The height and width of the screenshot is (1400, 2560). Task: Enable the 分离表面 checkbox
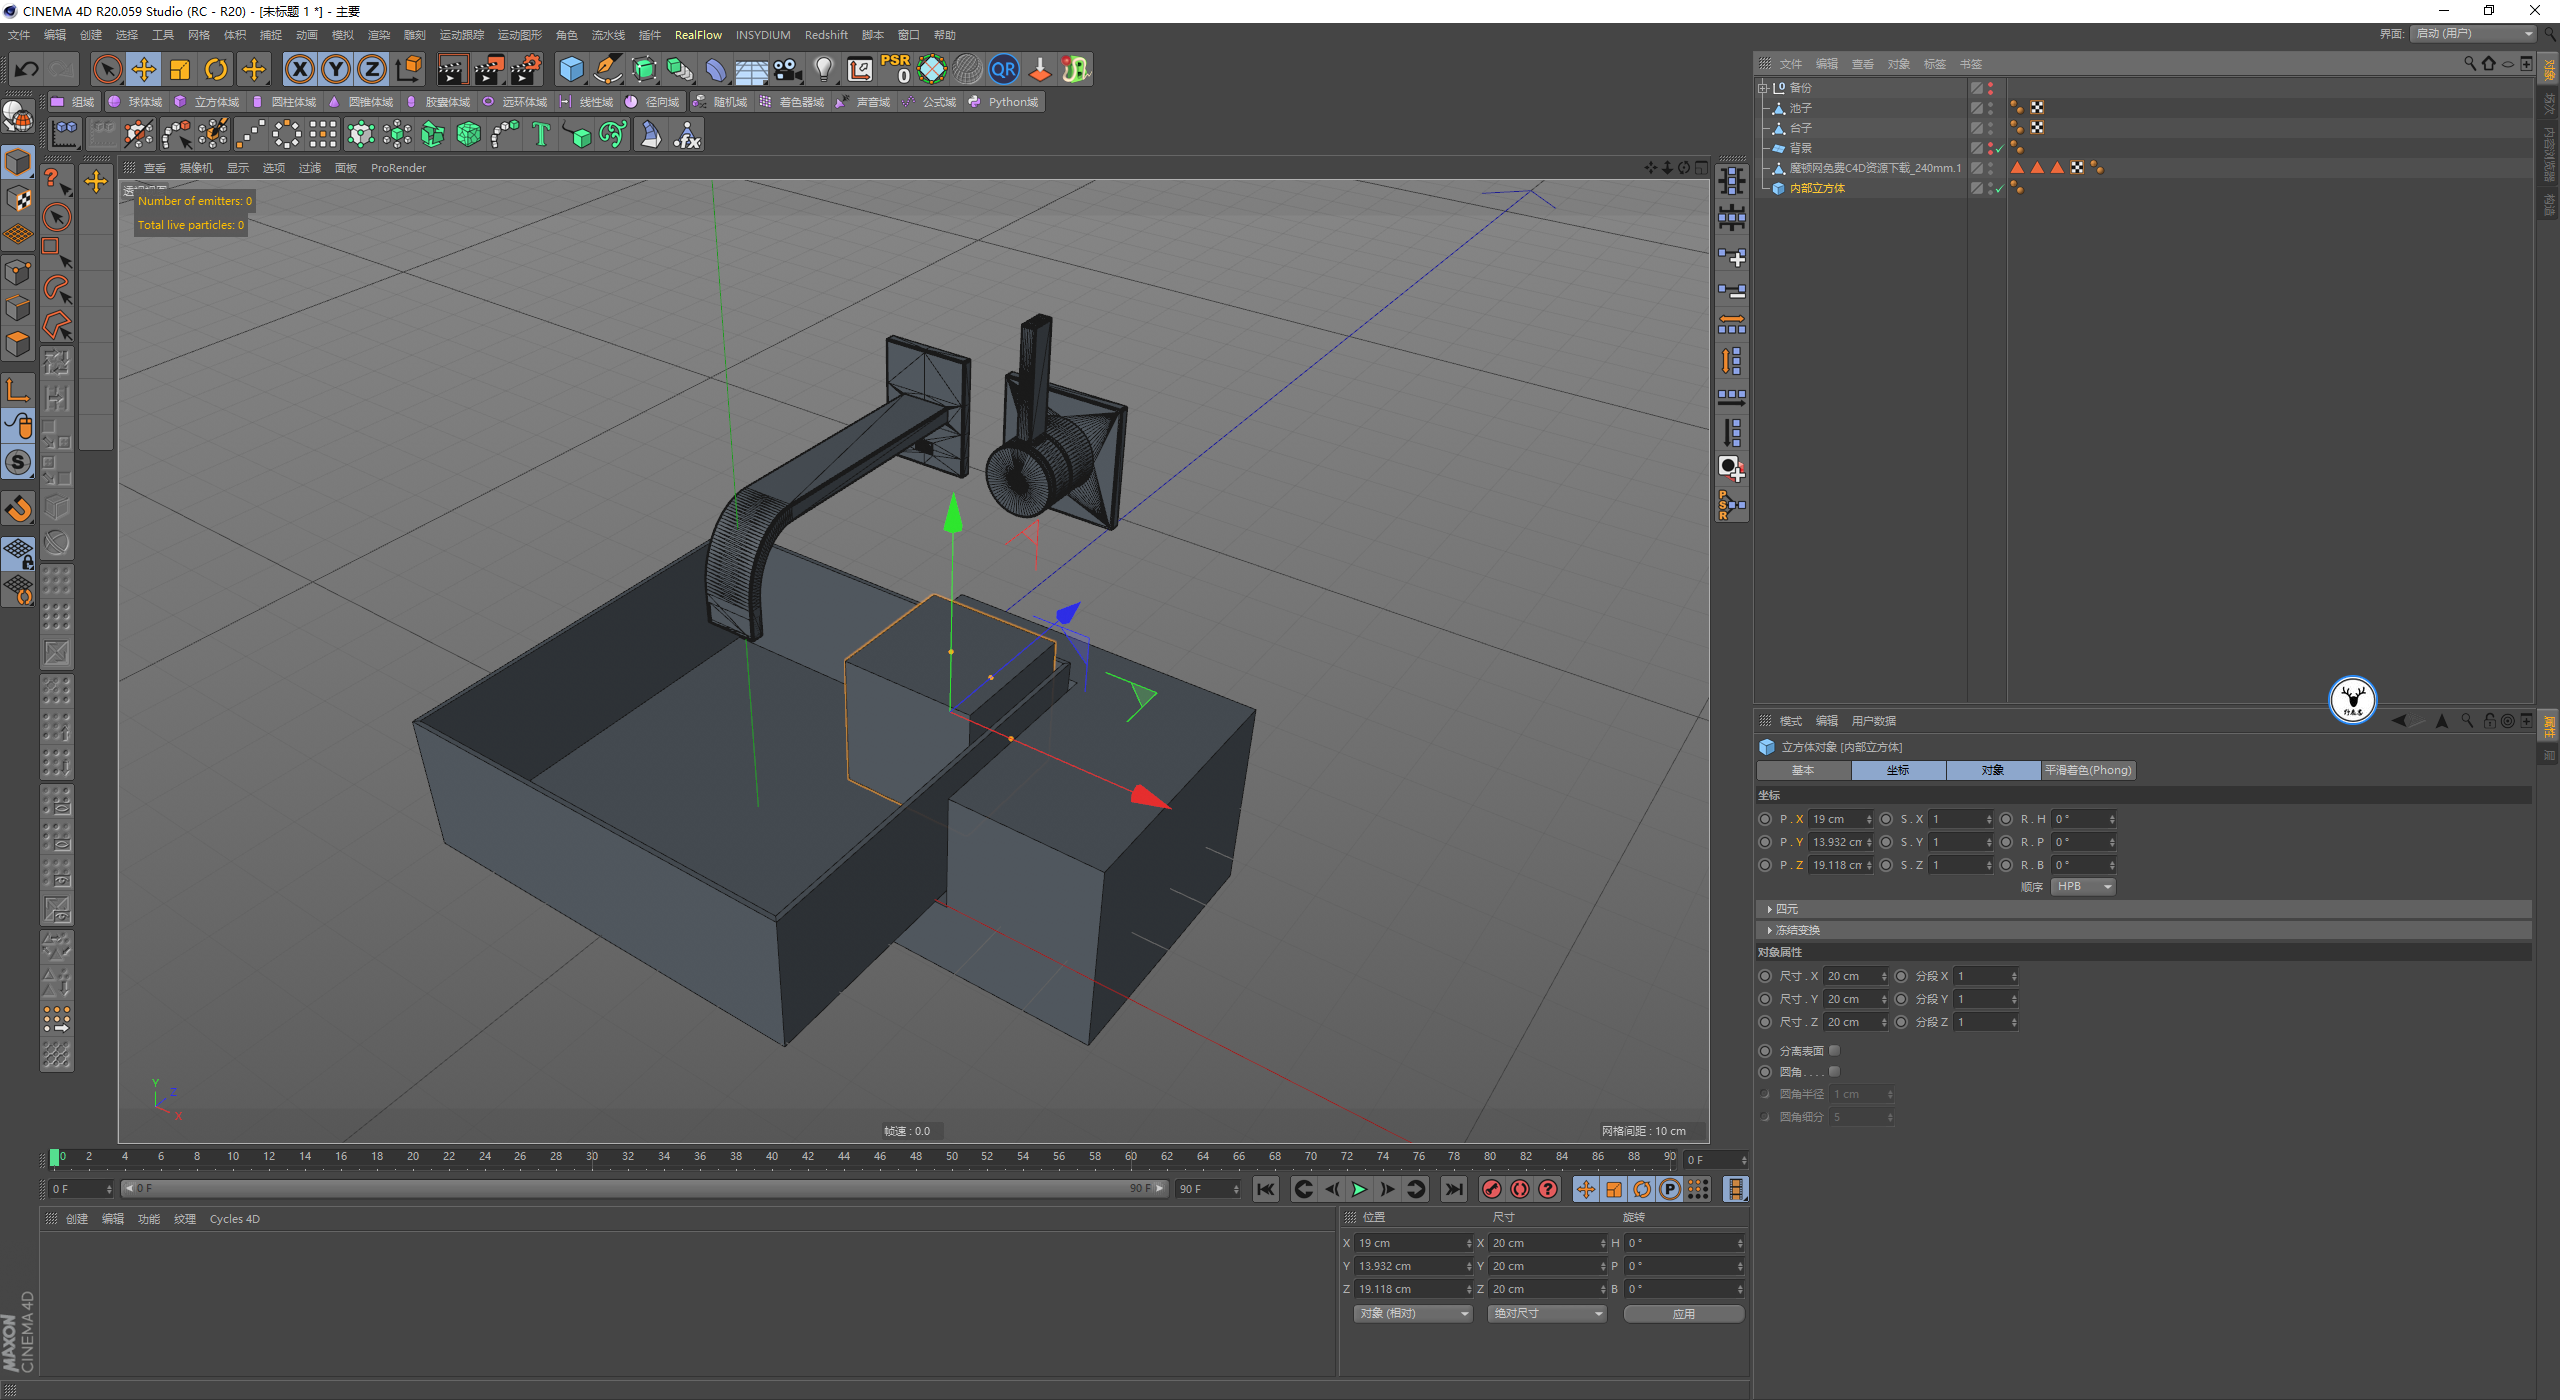(1834, 1050)
